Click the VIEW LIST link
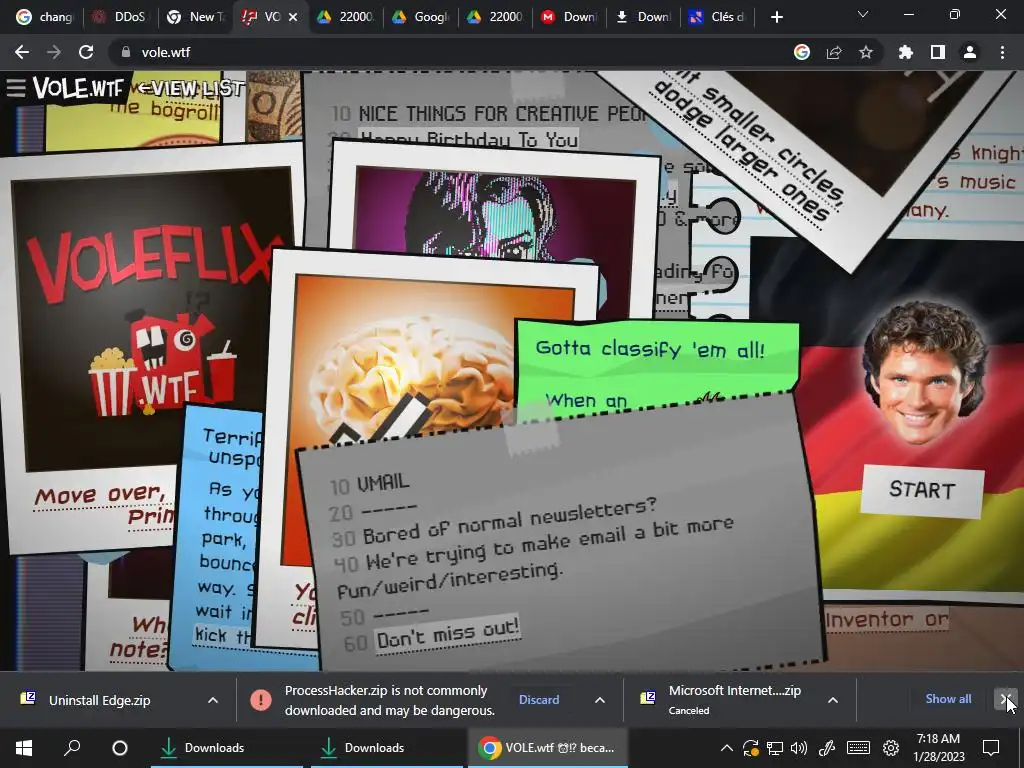The image size is (1024, 768). coord(191,88)
